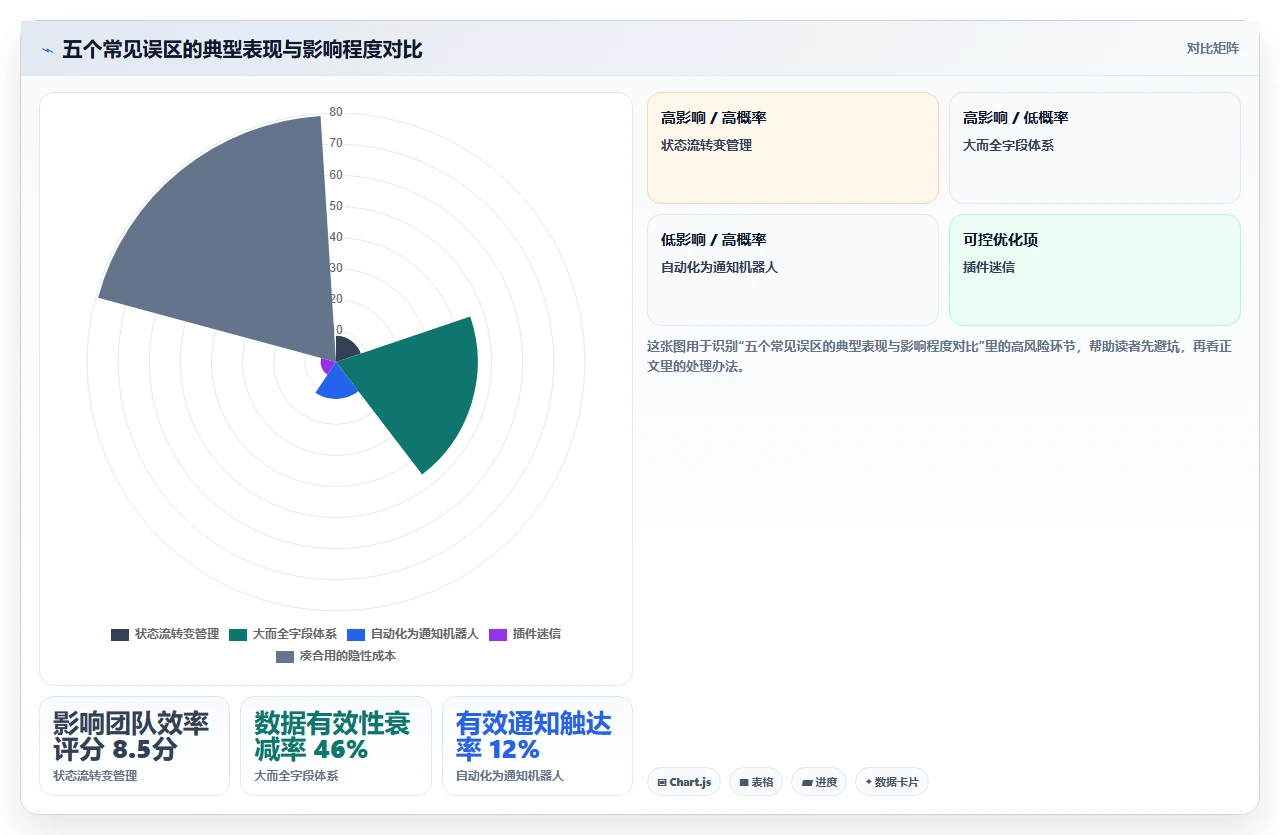Click 状态流转变管理 text in the orange card
Screen dimensions: 1280x835
click(x=707, y=145)
